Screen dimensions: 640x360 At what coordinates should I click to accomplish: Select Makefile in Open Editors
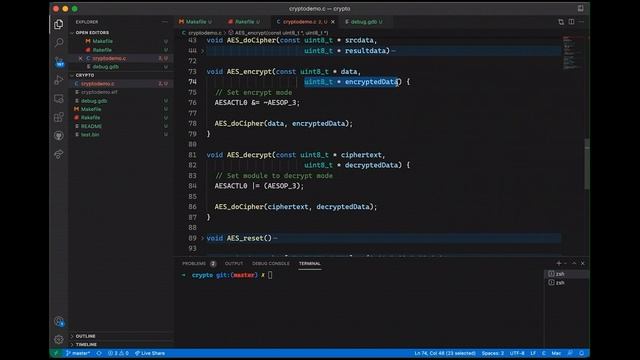click(x=102, y=41)
